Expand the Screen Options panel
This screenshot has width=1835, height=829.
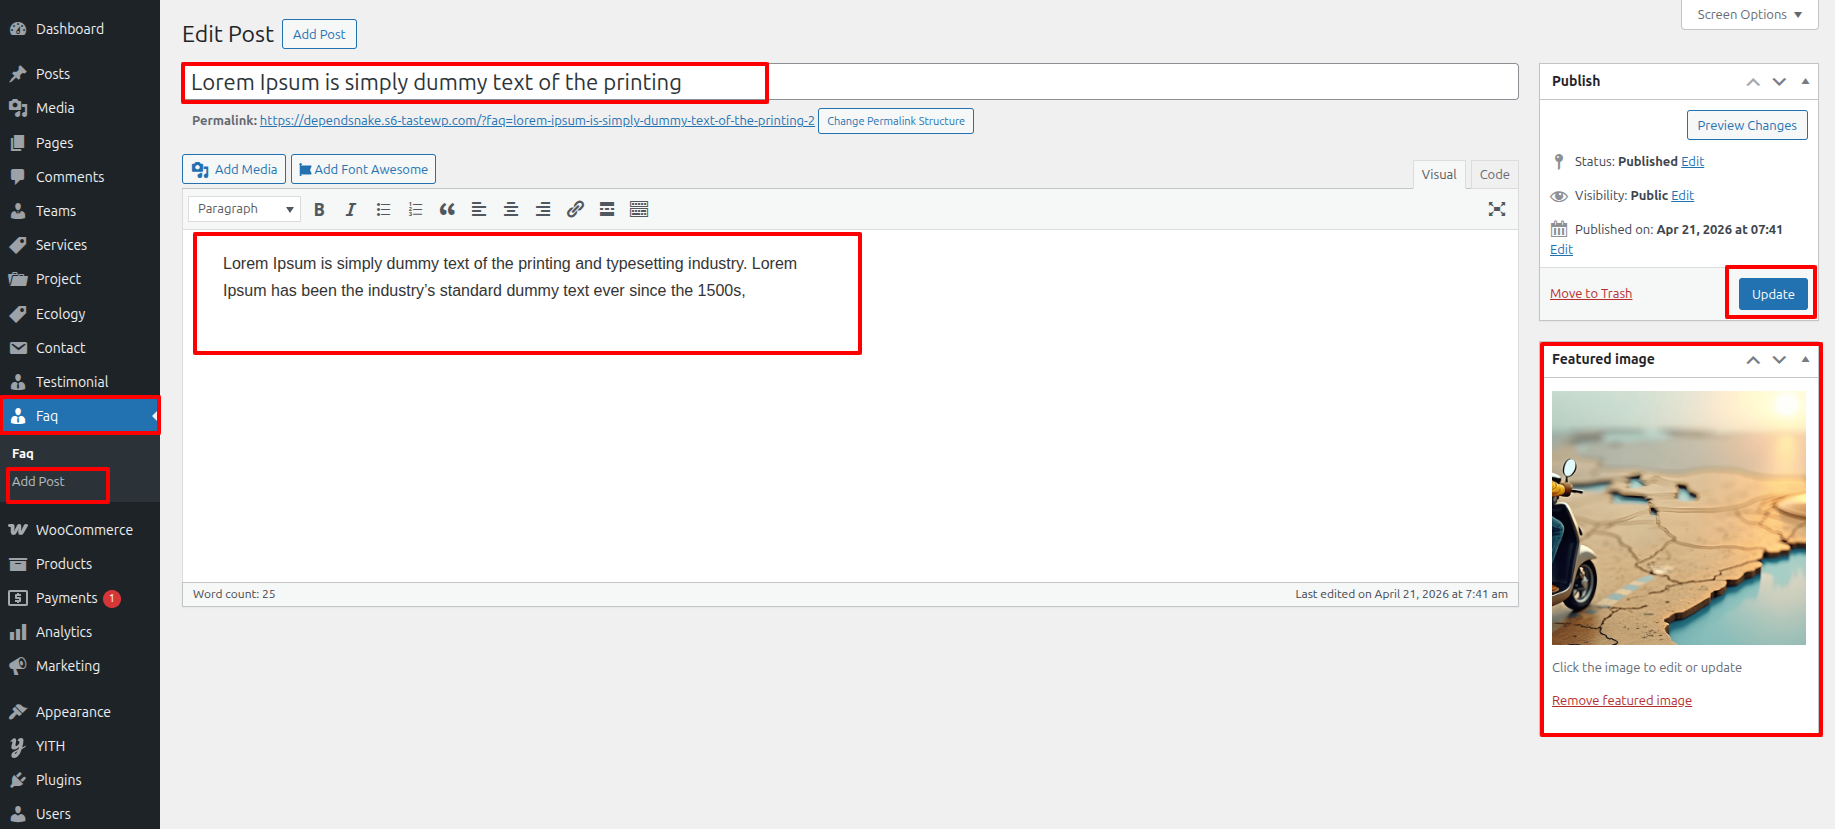[x=1749, y=15]
